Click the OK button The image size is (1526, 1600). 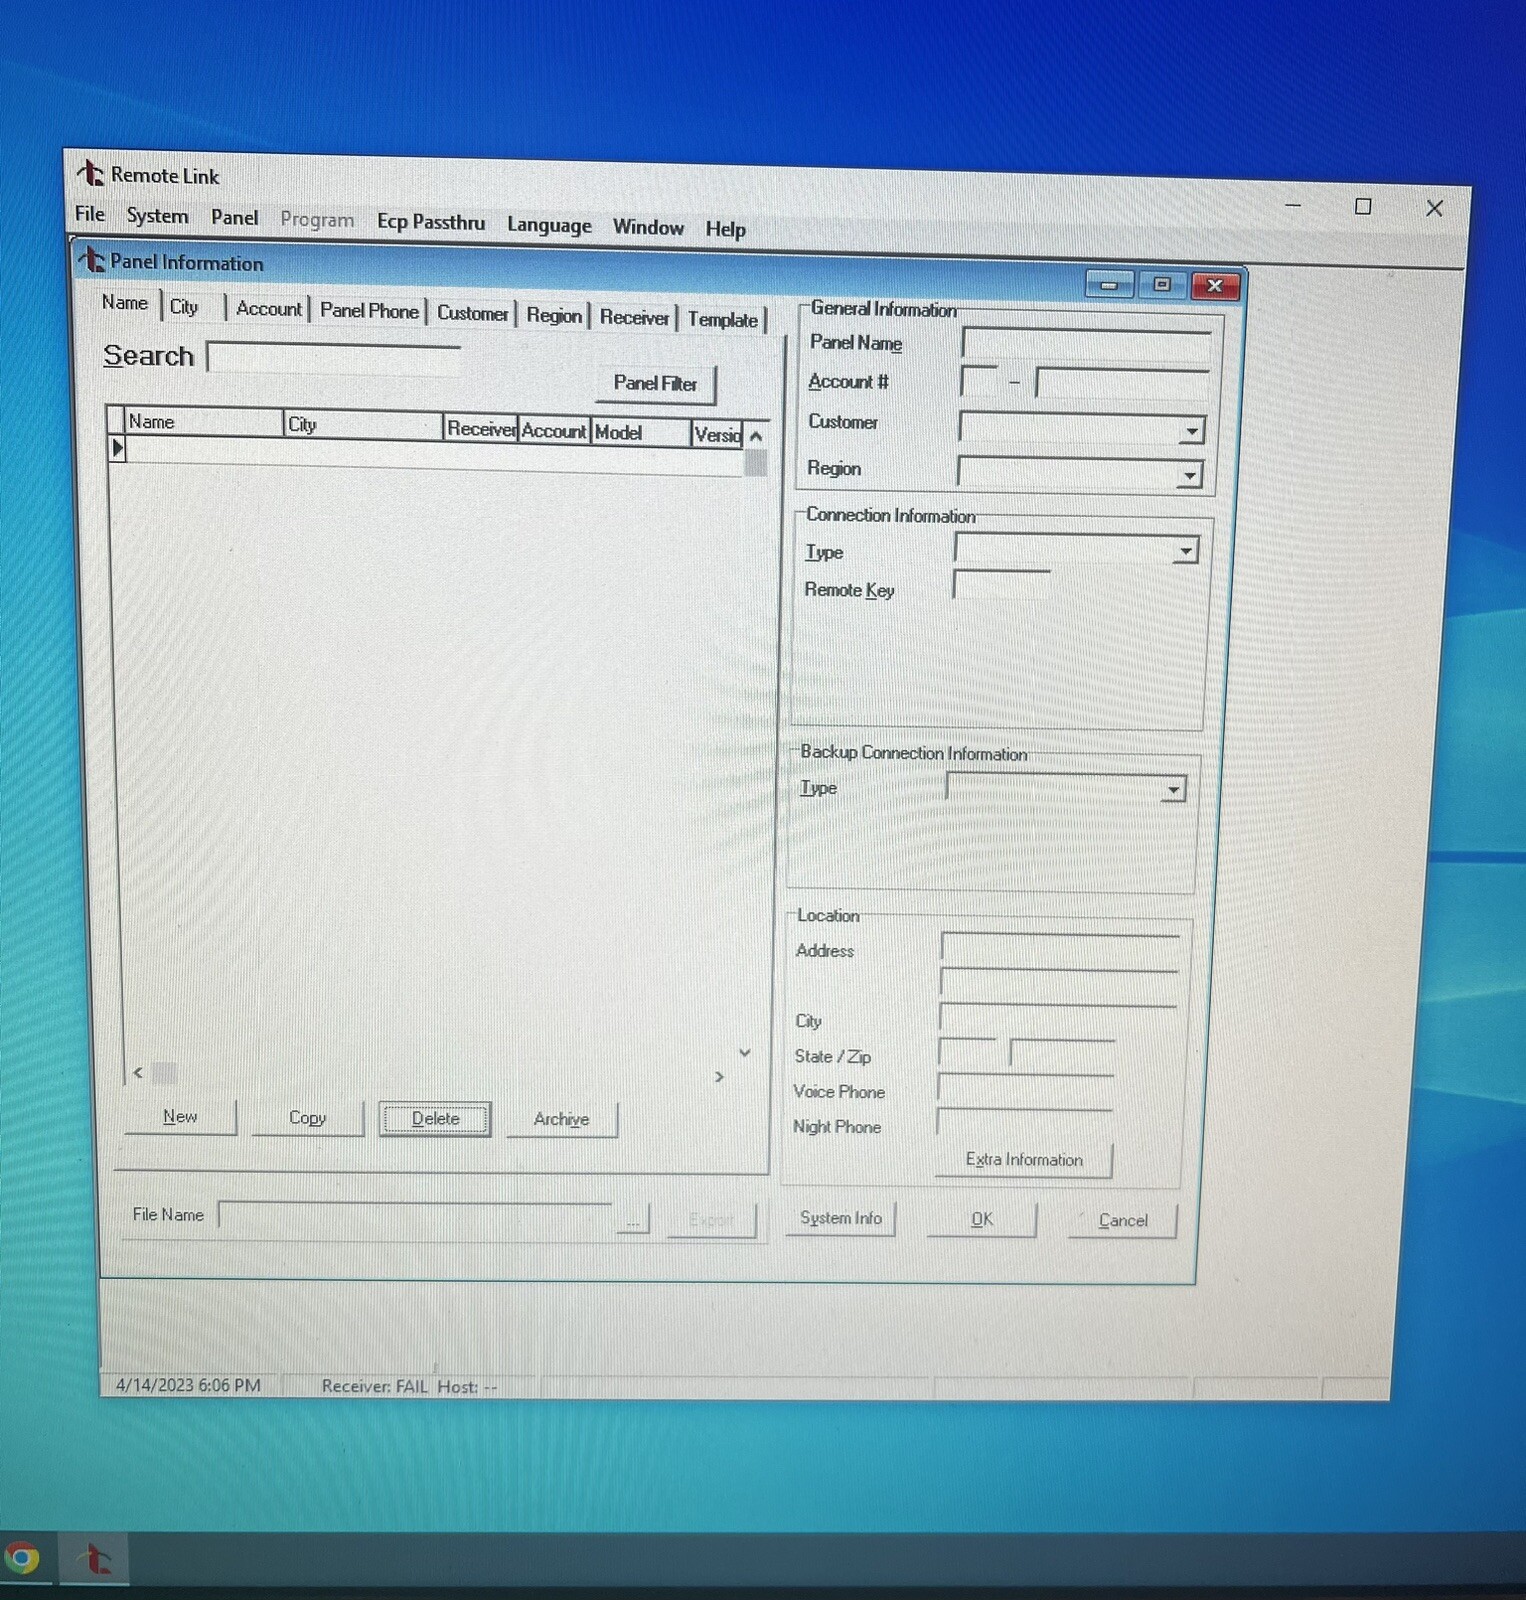point(981,1220)
